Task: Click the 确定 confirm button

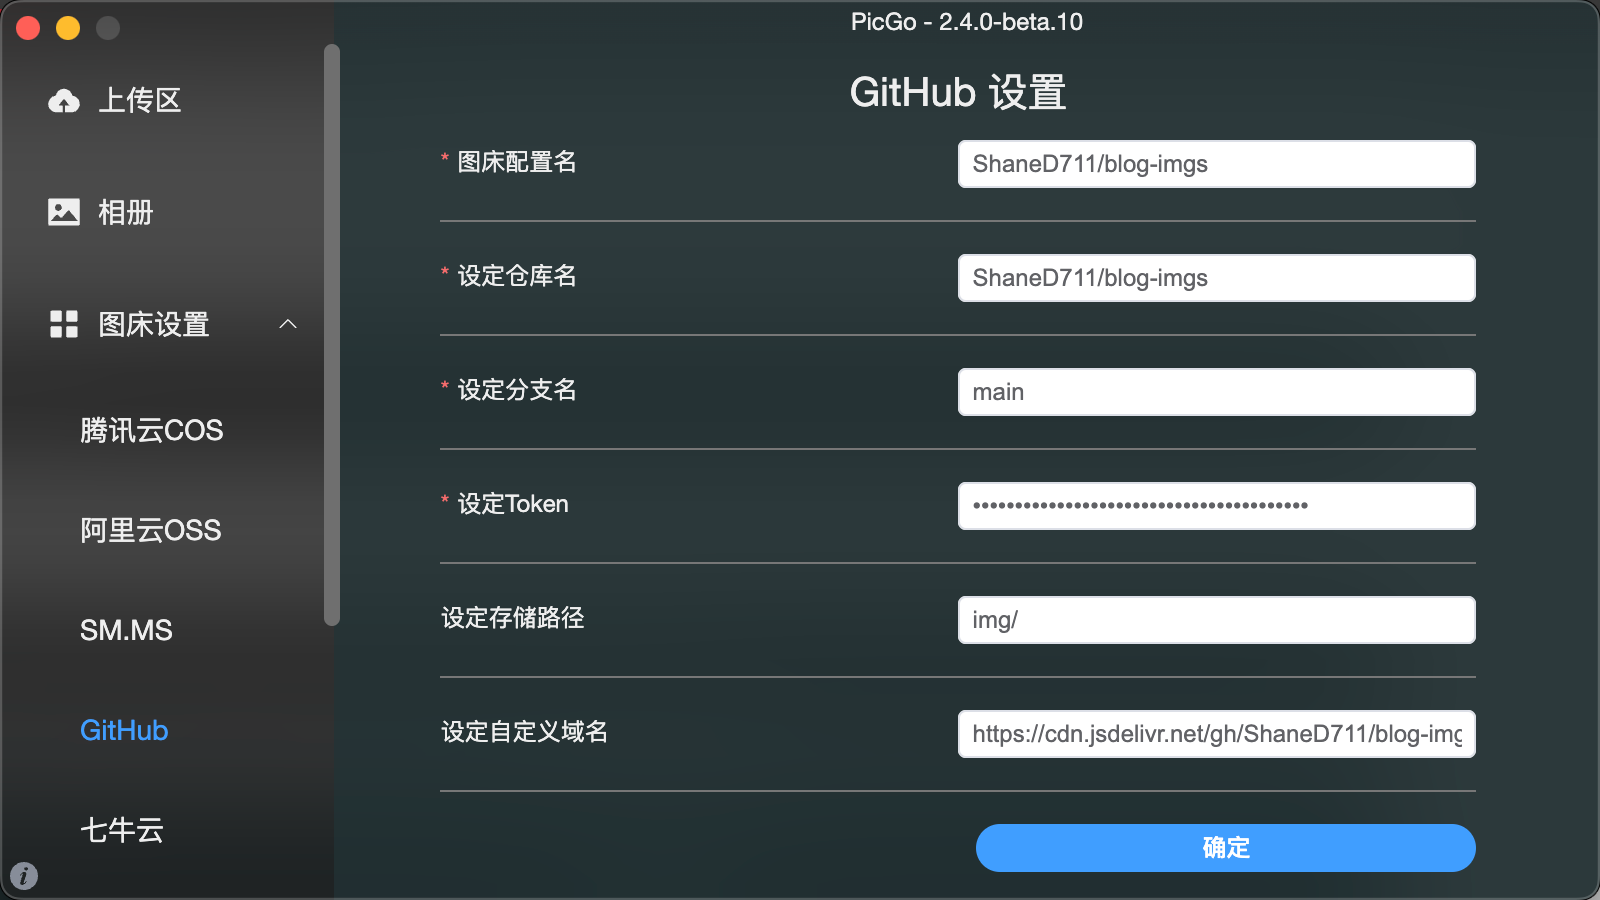Action: point(1226,848)
